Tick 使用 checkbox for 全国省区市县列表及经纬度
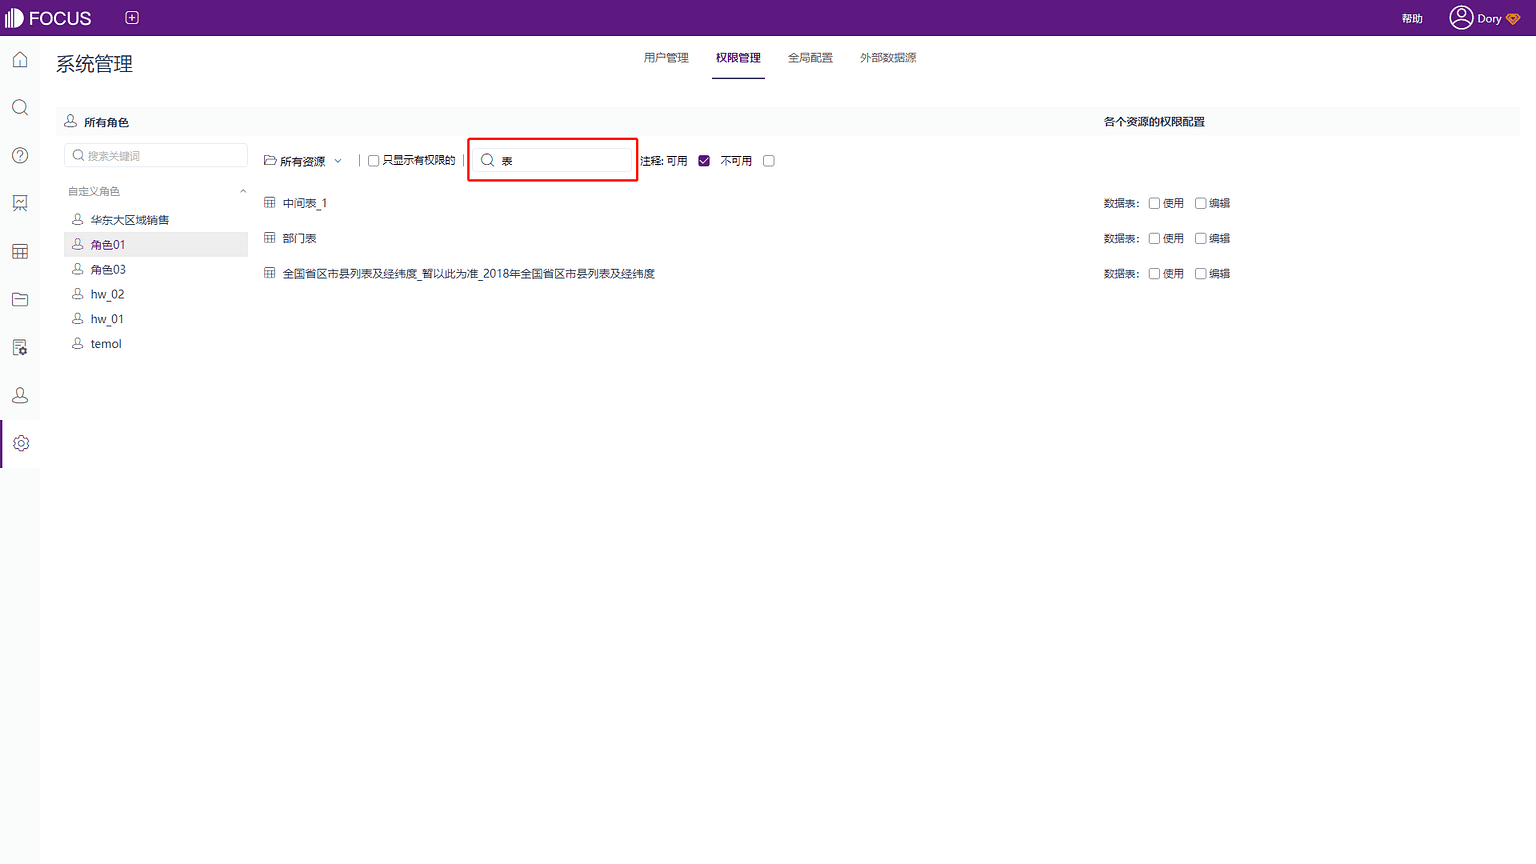1536x864 pixels. tap(1154, 273)
